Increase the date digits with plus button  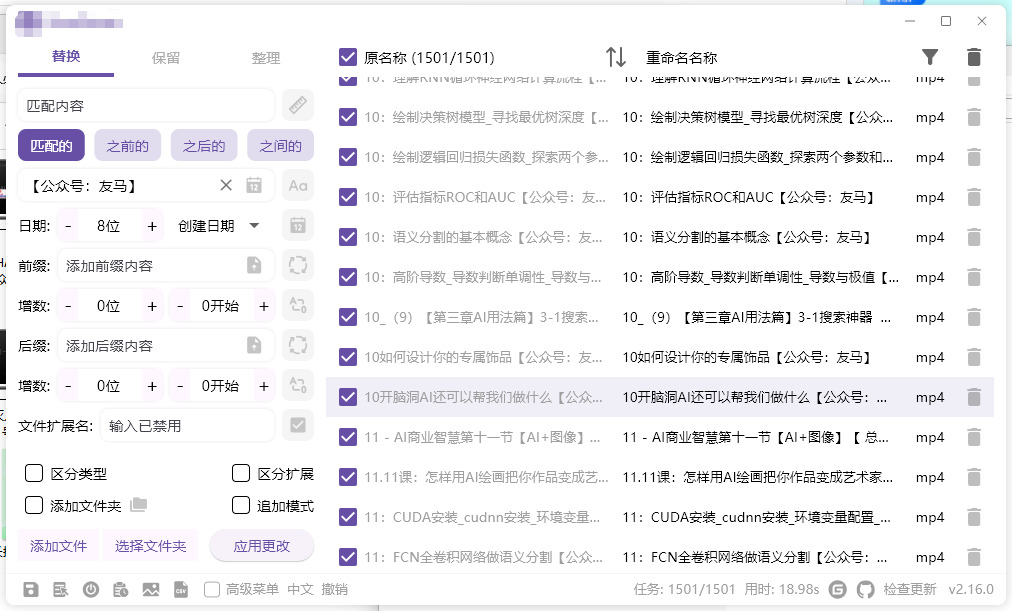tap(152, 226)
